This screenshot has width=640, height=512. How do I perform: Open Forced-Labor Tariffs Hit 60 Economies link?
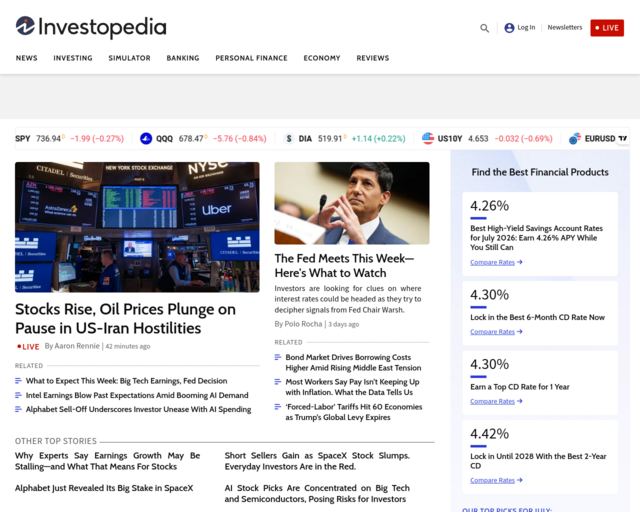pos(354,412)
